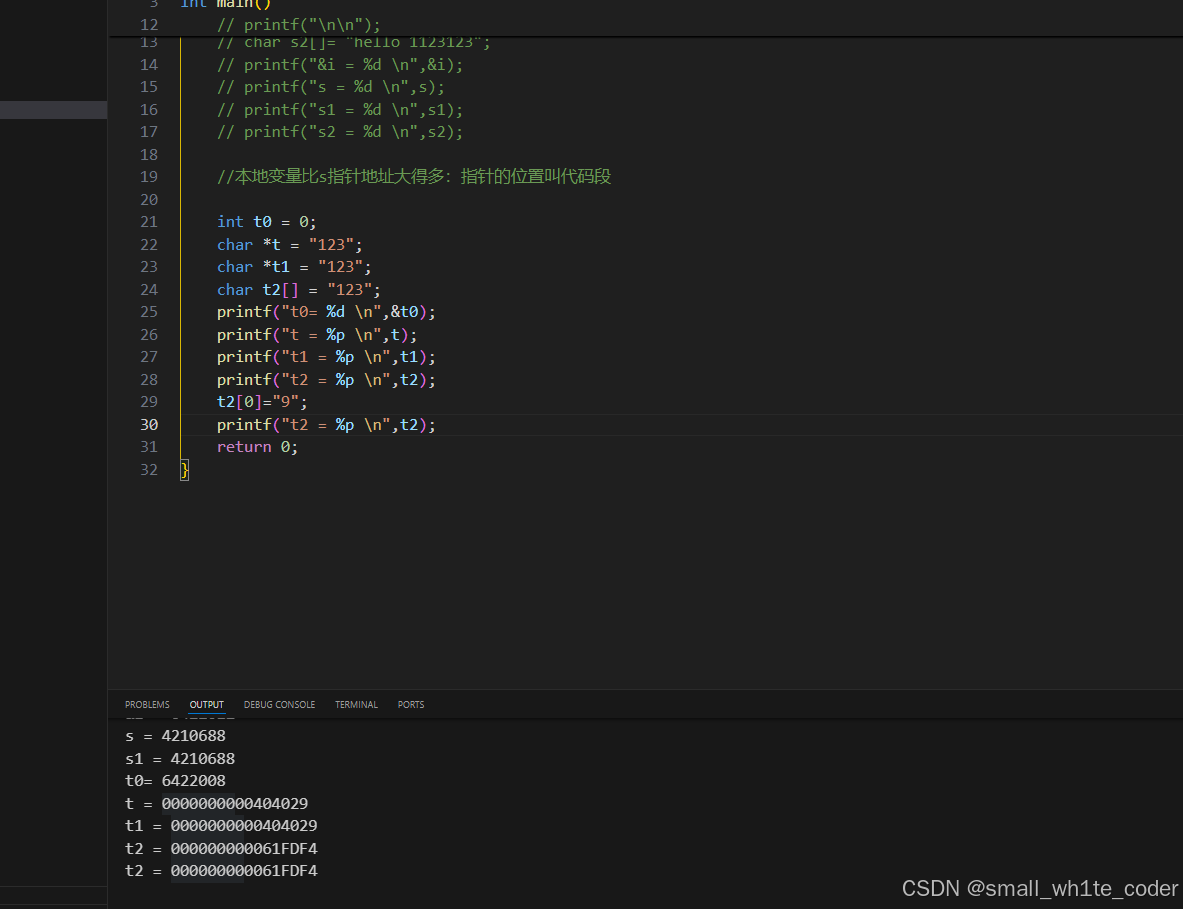Click the closing brace on line 32
The height and width of the screenshot is (909, 1183).
[184, 470]
